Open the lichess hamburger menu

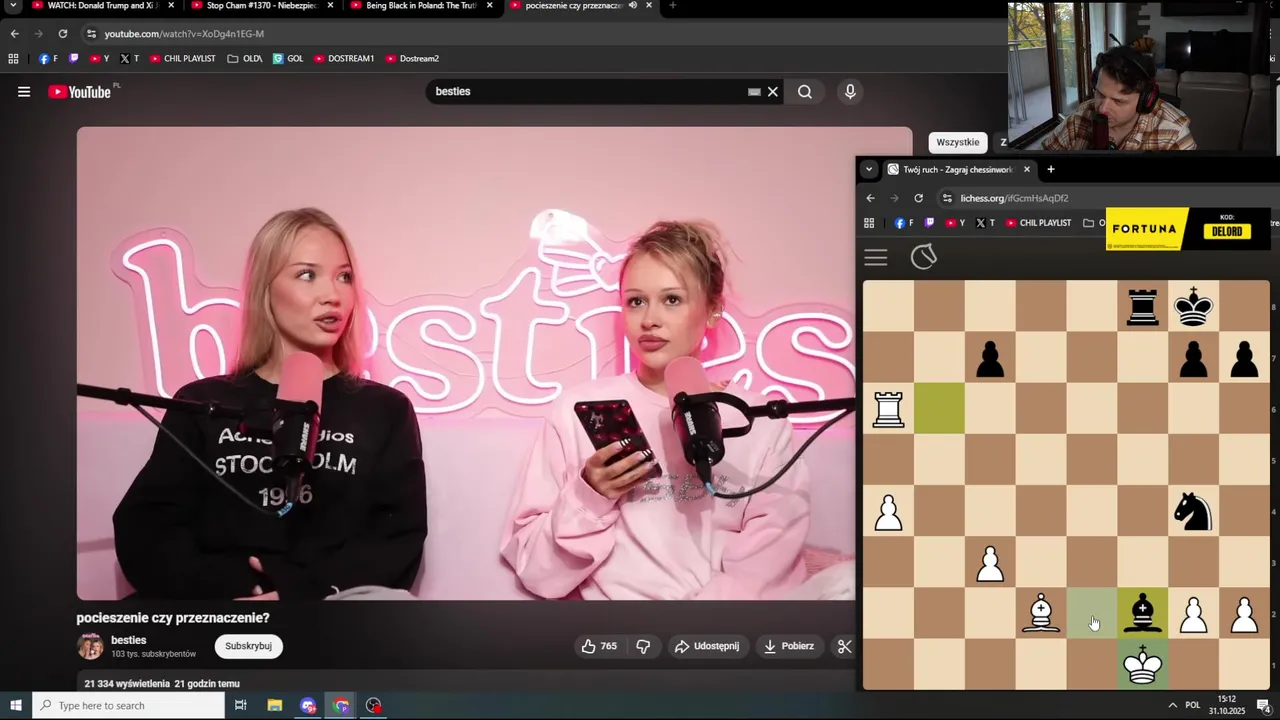click(876, 258)
